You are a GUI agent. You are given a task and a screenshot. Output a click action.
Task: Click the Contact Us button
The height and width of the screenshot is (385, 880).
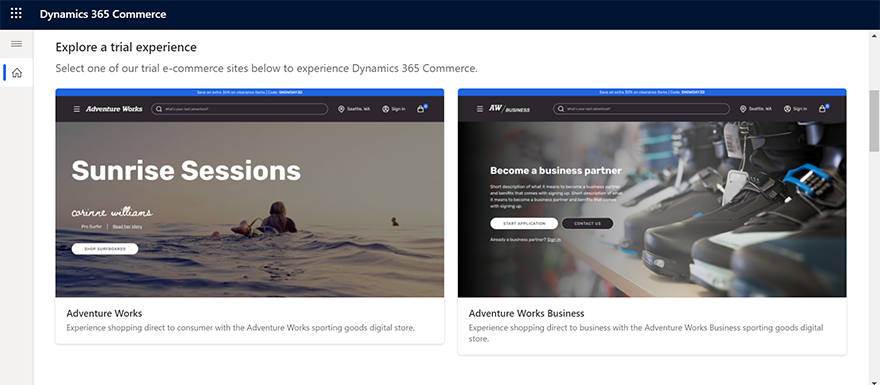pos(588,223)
